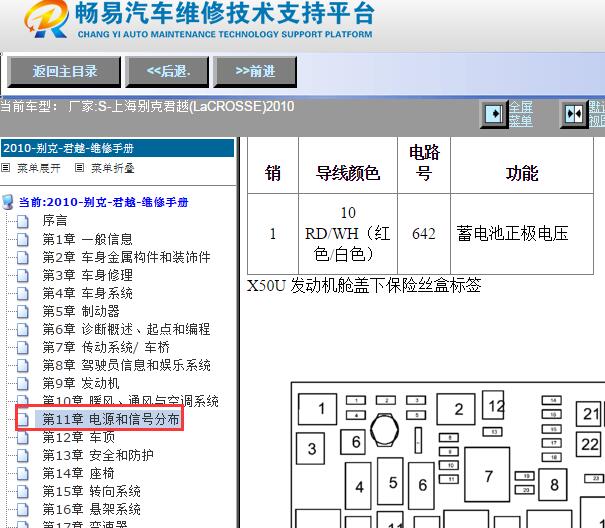605x528 pixels.
Task: Open 第6章 诊断概述、起点和编程
Action: (127, 329)
